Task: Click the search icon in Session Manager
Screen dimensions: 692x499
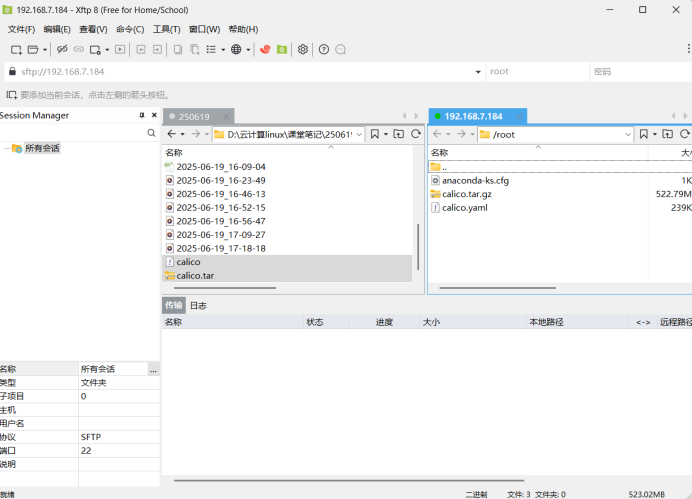Action: (x=151, y=133)
